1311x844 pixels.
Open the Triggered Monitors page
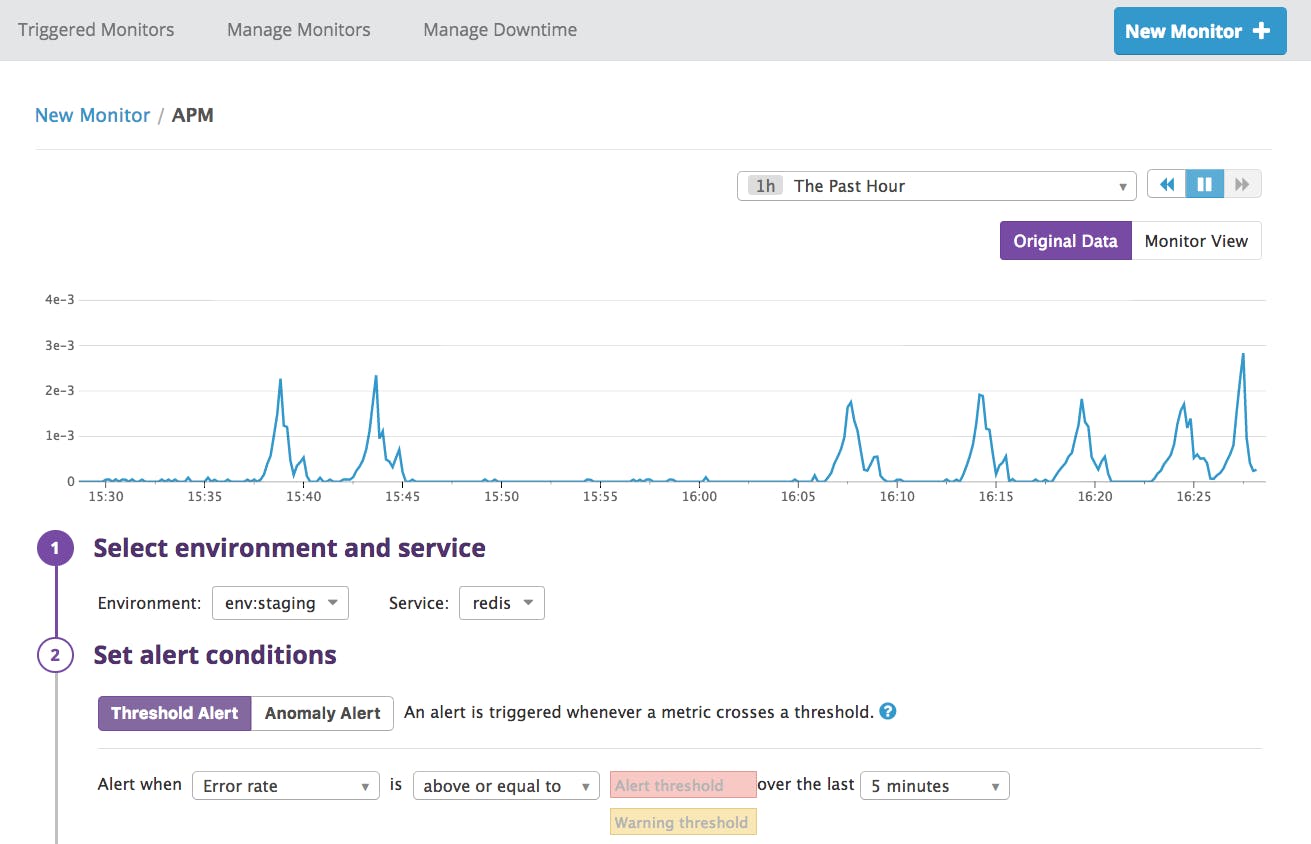coord(96,30)
